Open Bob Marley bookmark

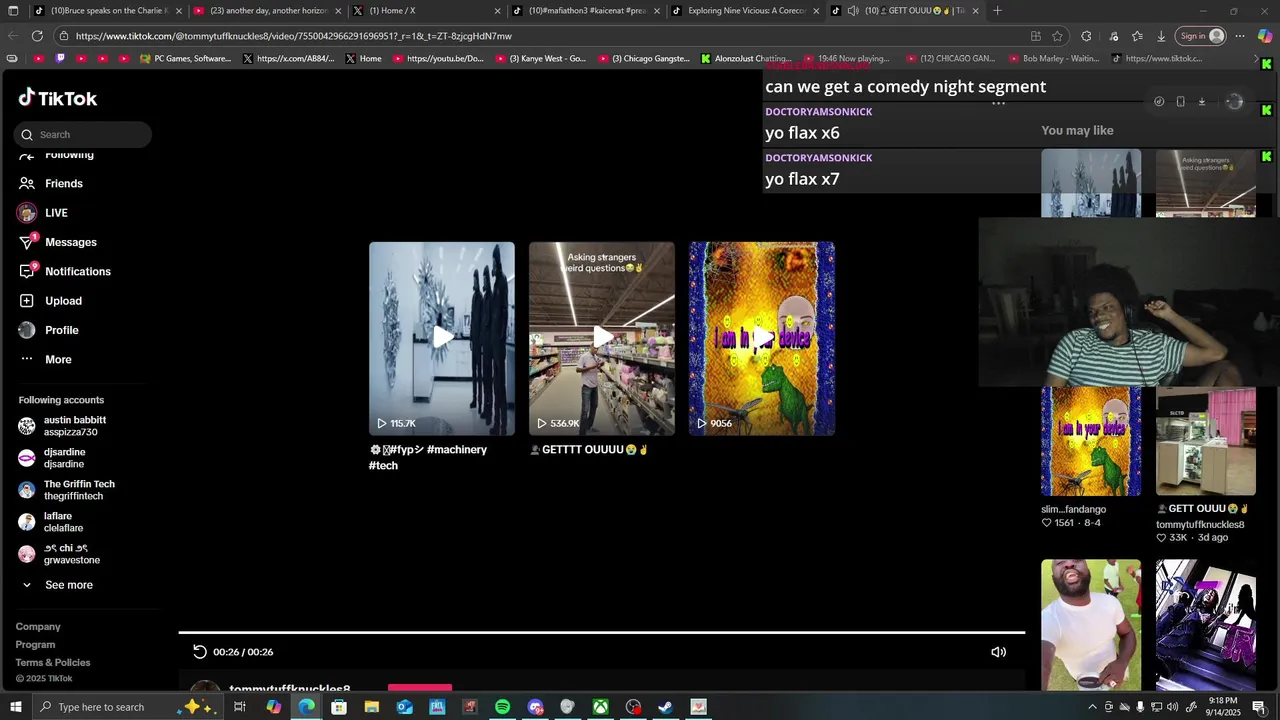tap(1053, 59)
